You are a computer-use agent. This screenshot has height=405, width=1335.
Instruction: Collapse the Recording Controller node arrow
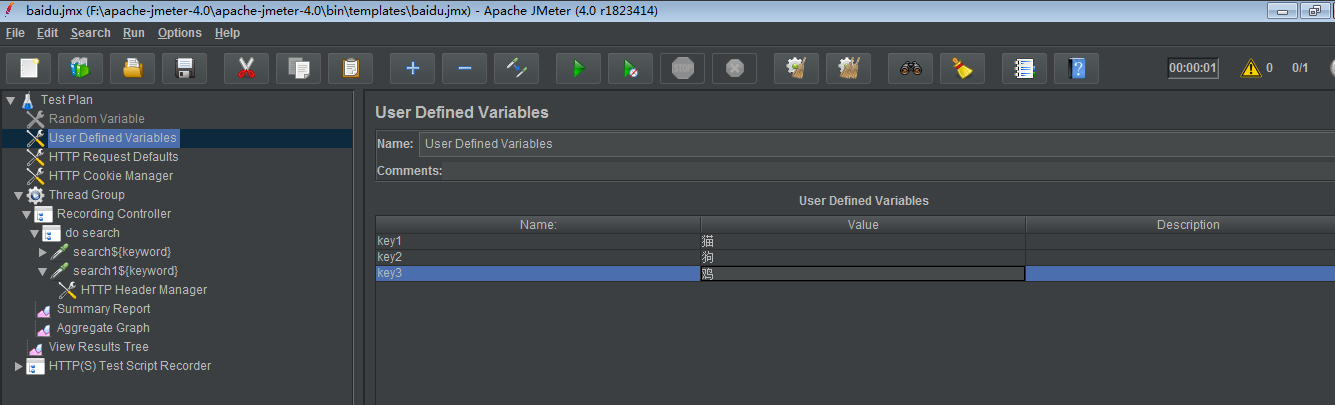[26, 214]
